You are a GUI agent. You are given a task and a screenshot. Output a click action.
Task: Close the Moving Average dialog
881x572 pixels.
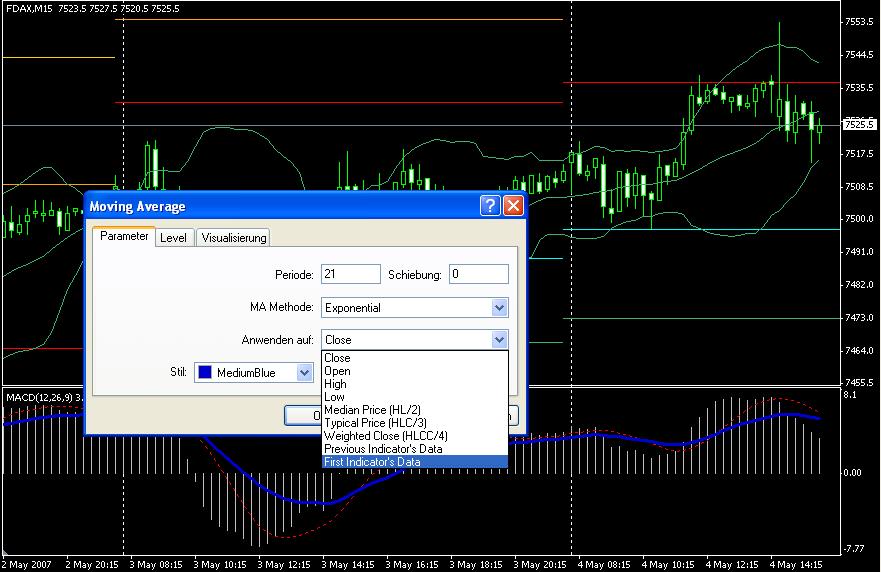coord(513,206)
